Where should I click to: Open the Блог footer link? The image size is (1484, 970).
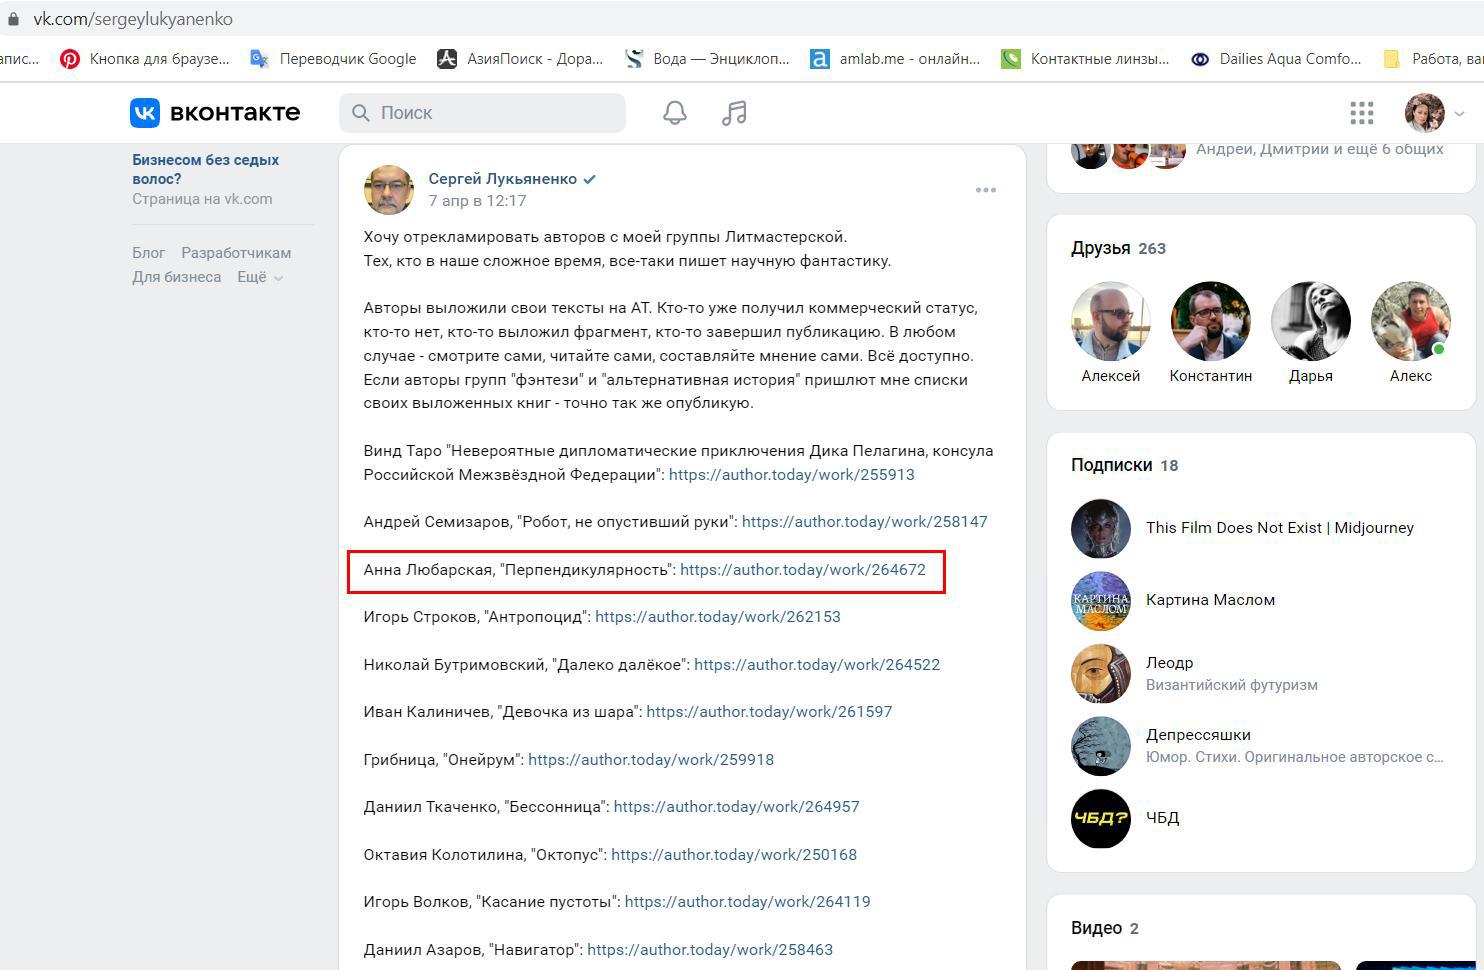point(148,253)
